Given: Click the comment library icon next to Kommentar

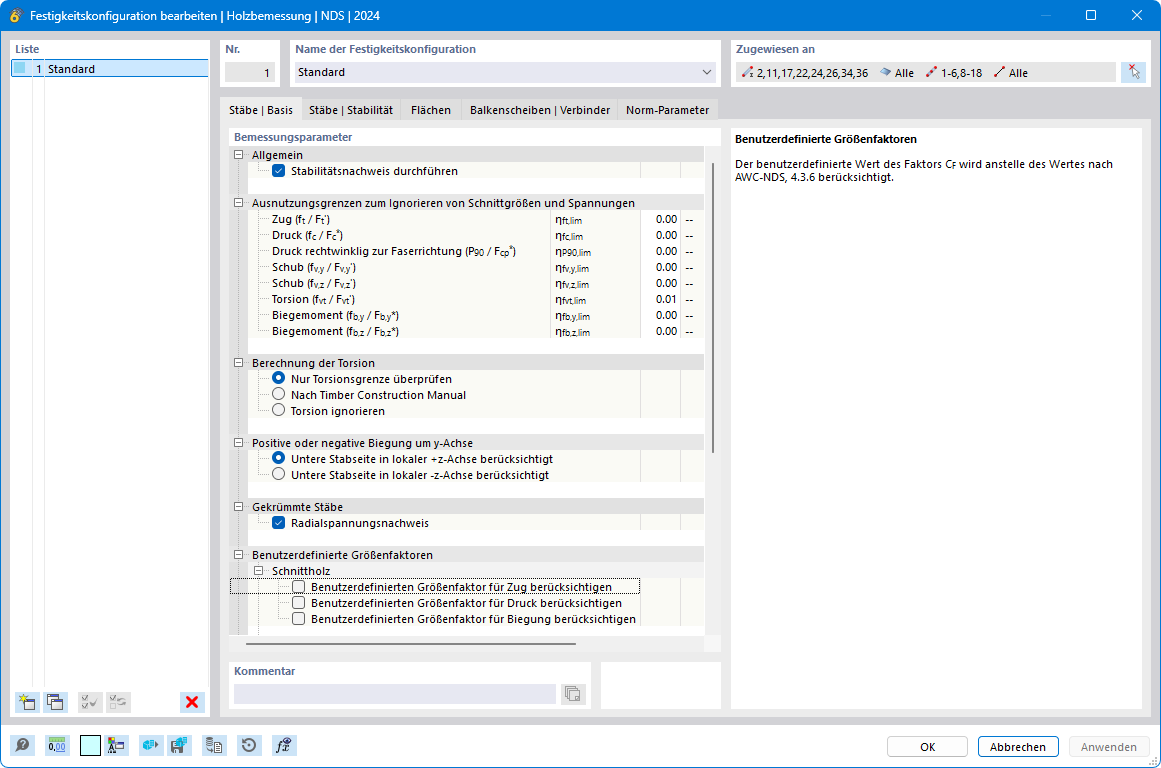Looking at the screenshot, I should (572, 694).
